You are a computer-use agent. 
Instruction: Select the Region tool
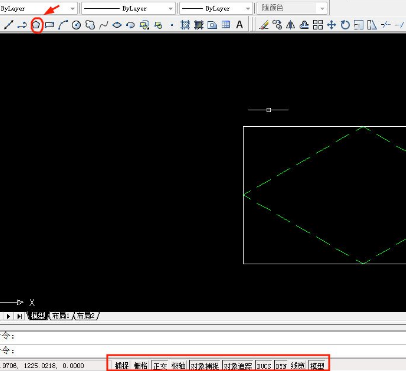[x=212, y=25]
